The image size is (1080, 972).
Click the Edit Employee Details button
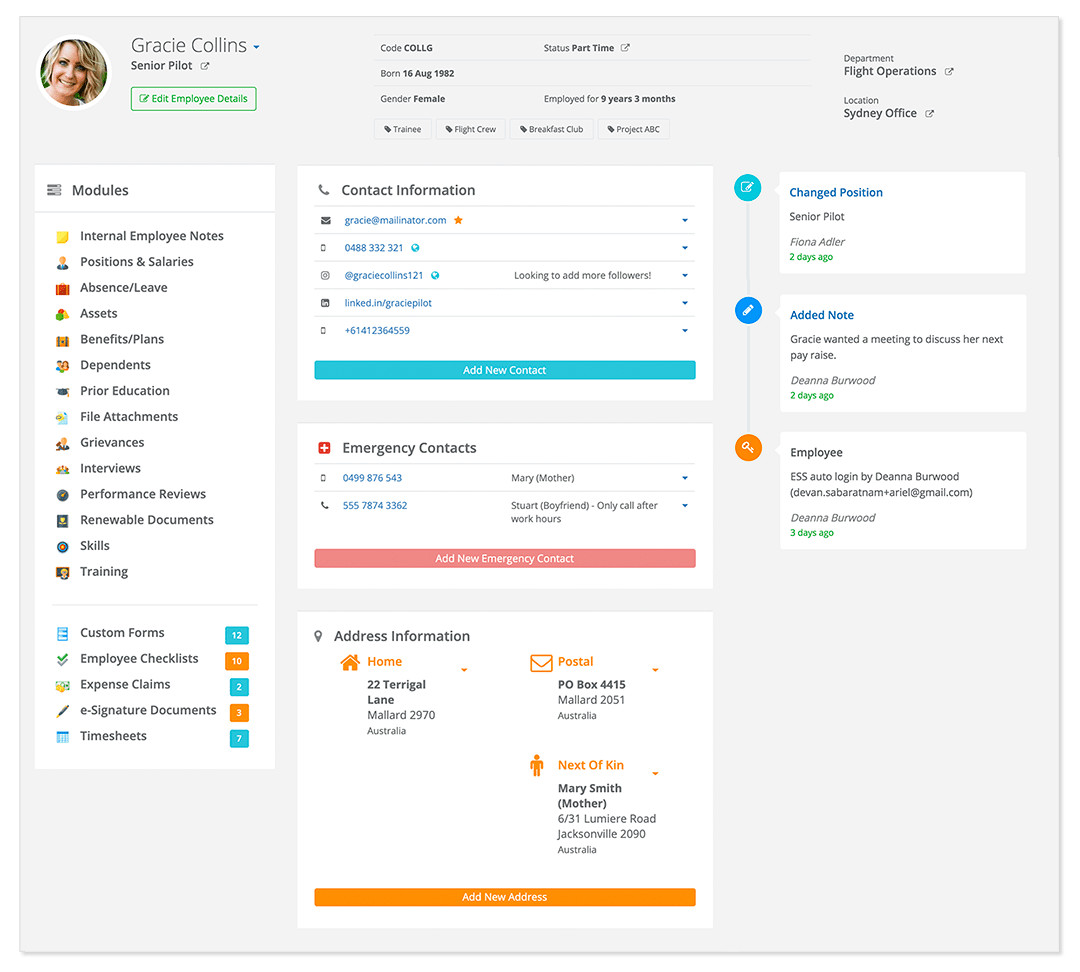tap(193, 98)
